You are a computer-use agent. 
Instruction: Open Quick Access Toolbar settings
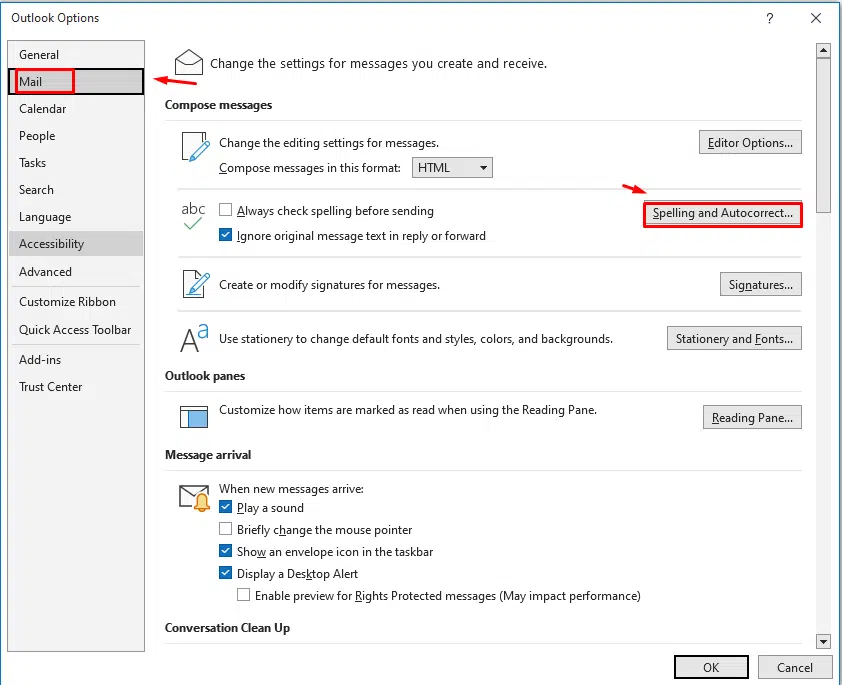coord(76,330)
